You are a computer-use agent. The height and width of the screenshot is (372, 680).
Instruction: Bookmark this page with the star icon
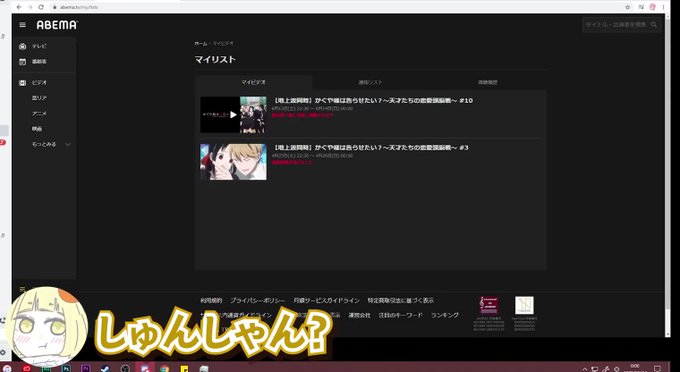click(628, 7)
